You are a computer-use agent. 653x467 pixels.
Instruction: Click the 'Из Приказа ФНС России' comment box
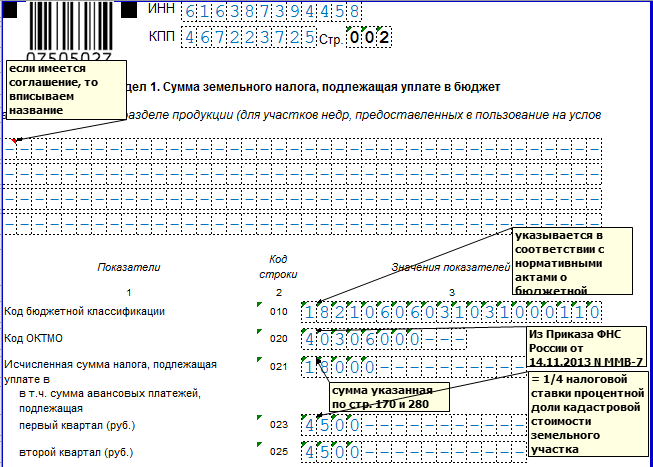(x=585, y=347)
